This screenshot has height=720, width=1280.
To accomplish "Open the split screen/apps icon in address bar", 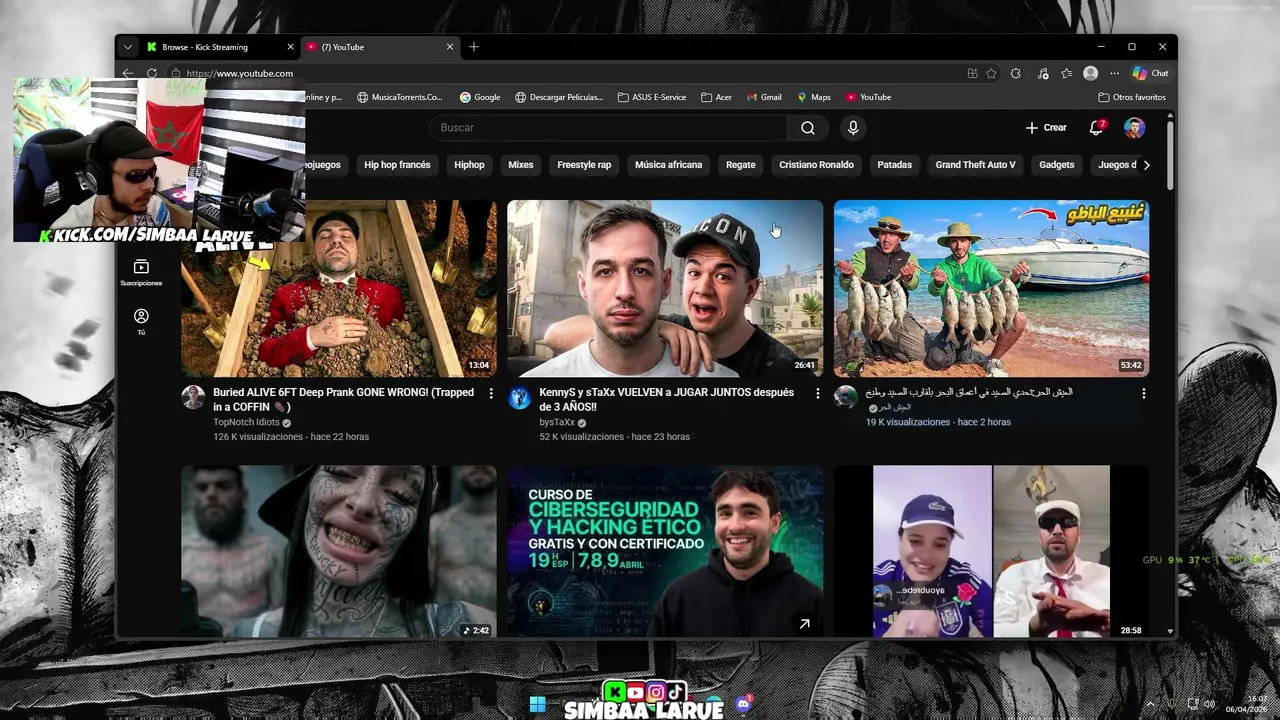I will point(972,73).
